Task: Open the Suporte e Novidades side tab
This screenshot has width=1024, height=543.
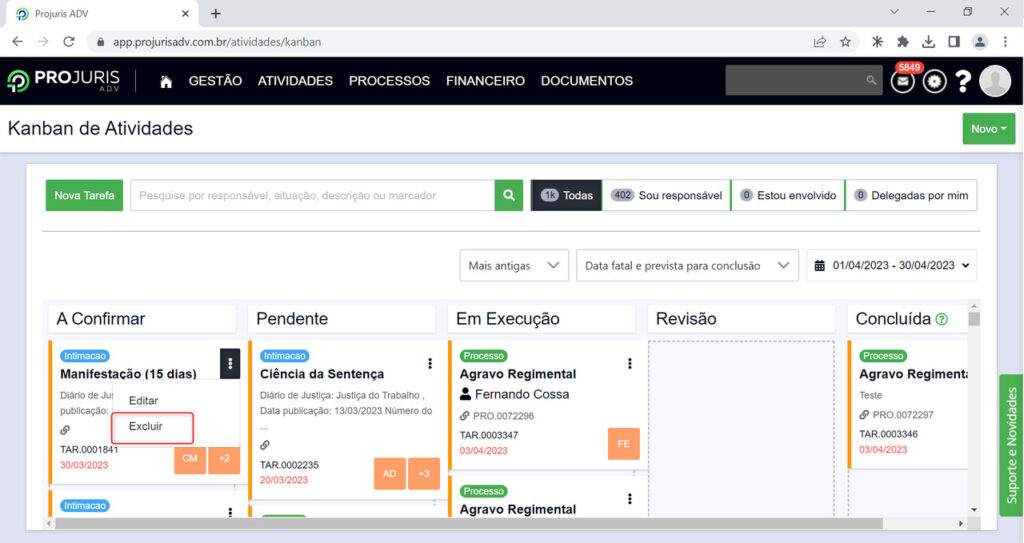Action: (1012, 445)
